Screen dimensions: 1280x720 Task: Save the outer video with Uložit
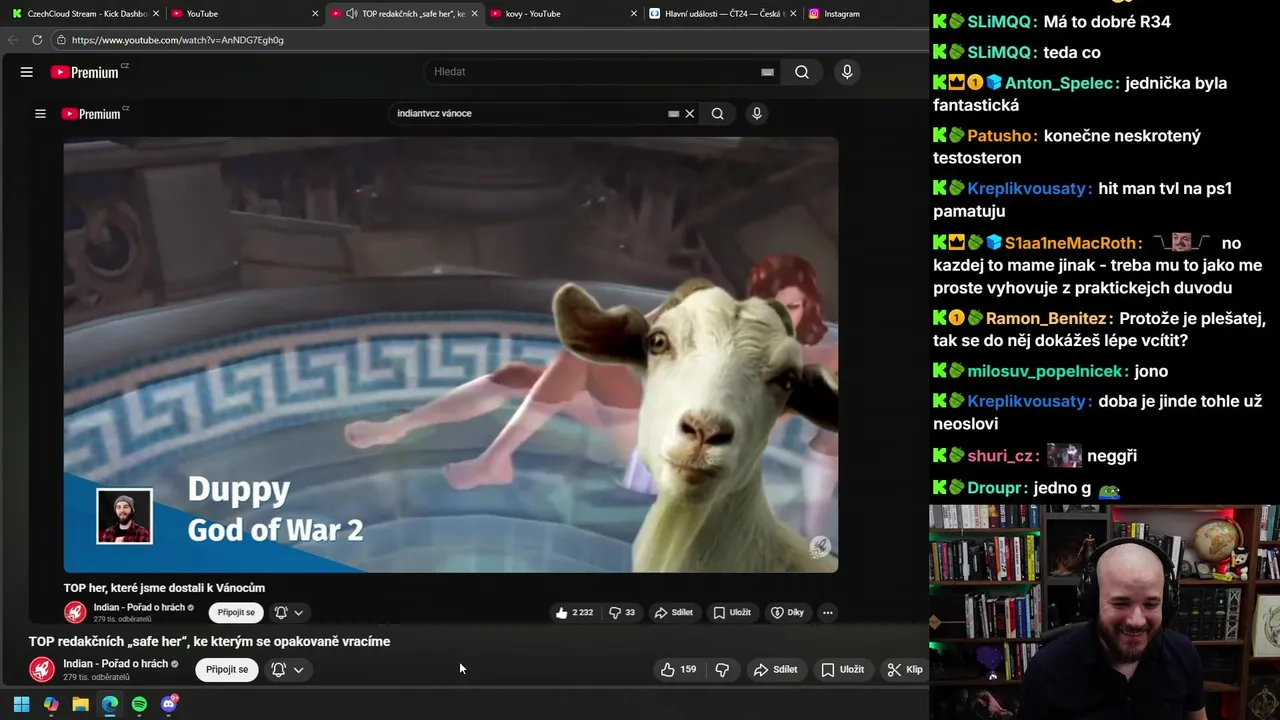pos(842,670)
